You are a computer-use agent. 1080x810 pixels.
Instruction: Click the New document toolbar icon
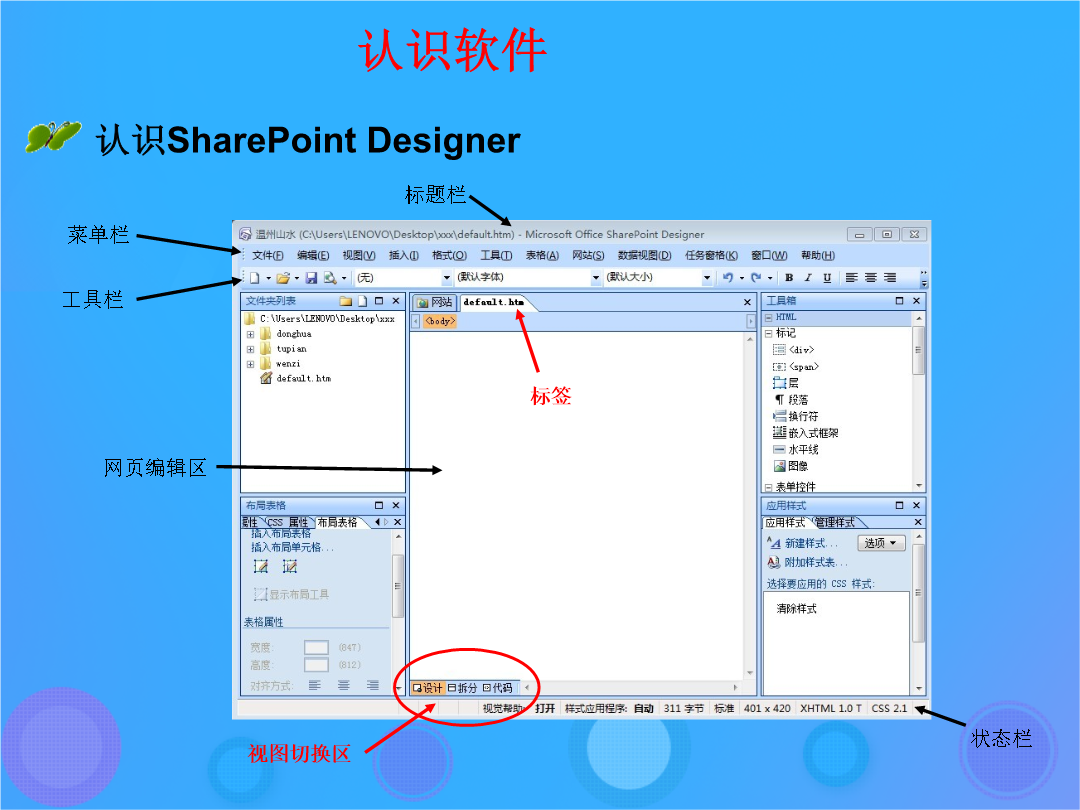[255, 278]
